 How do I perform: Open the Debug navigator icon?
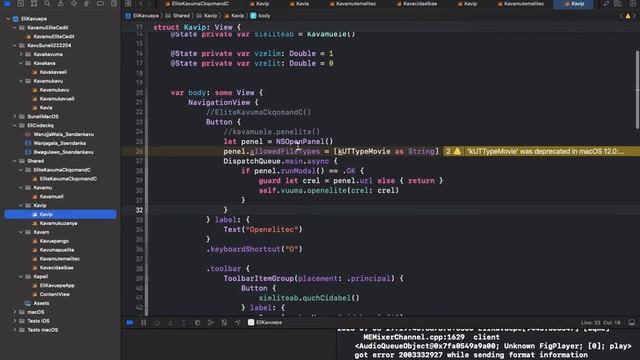[x=87, y=4]
